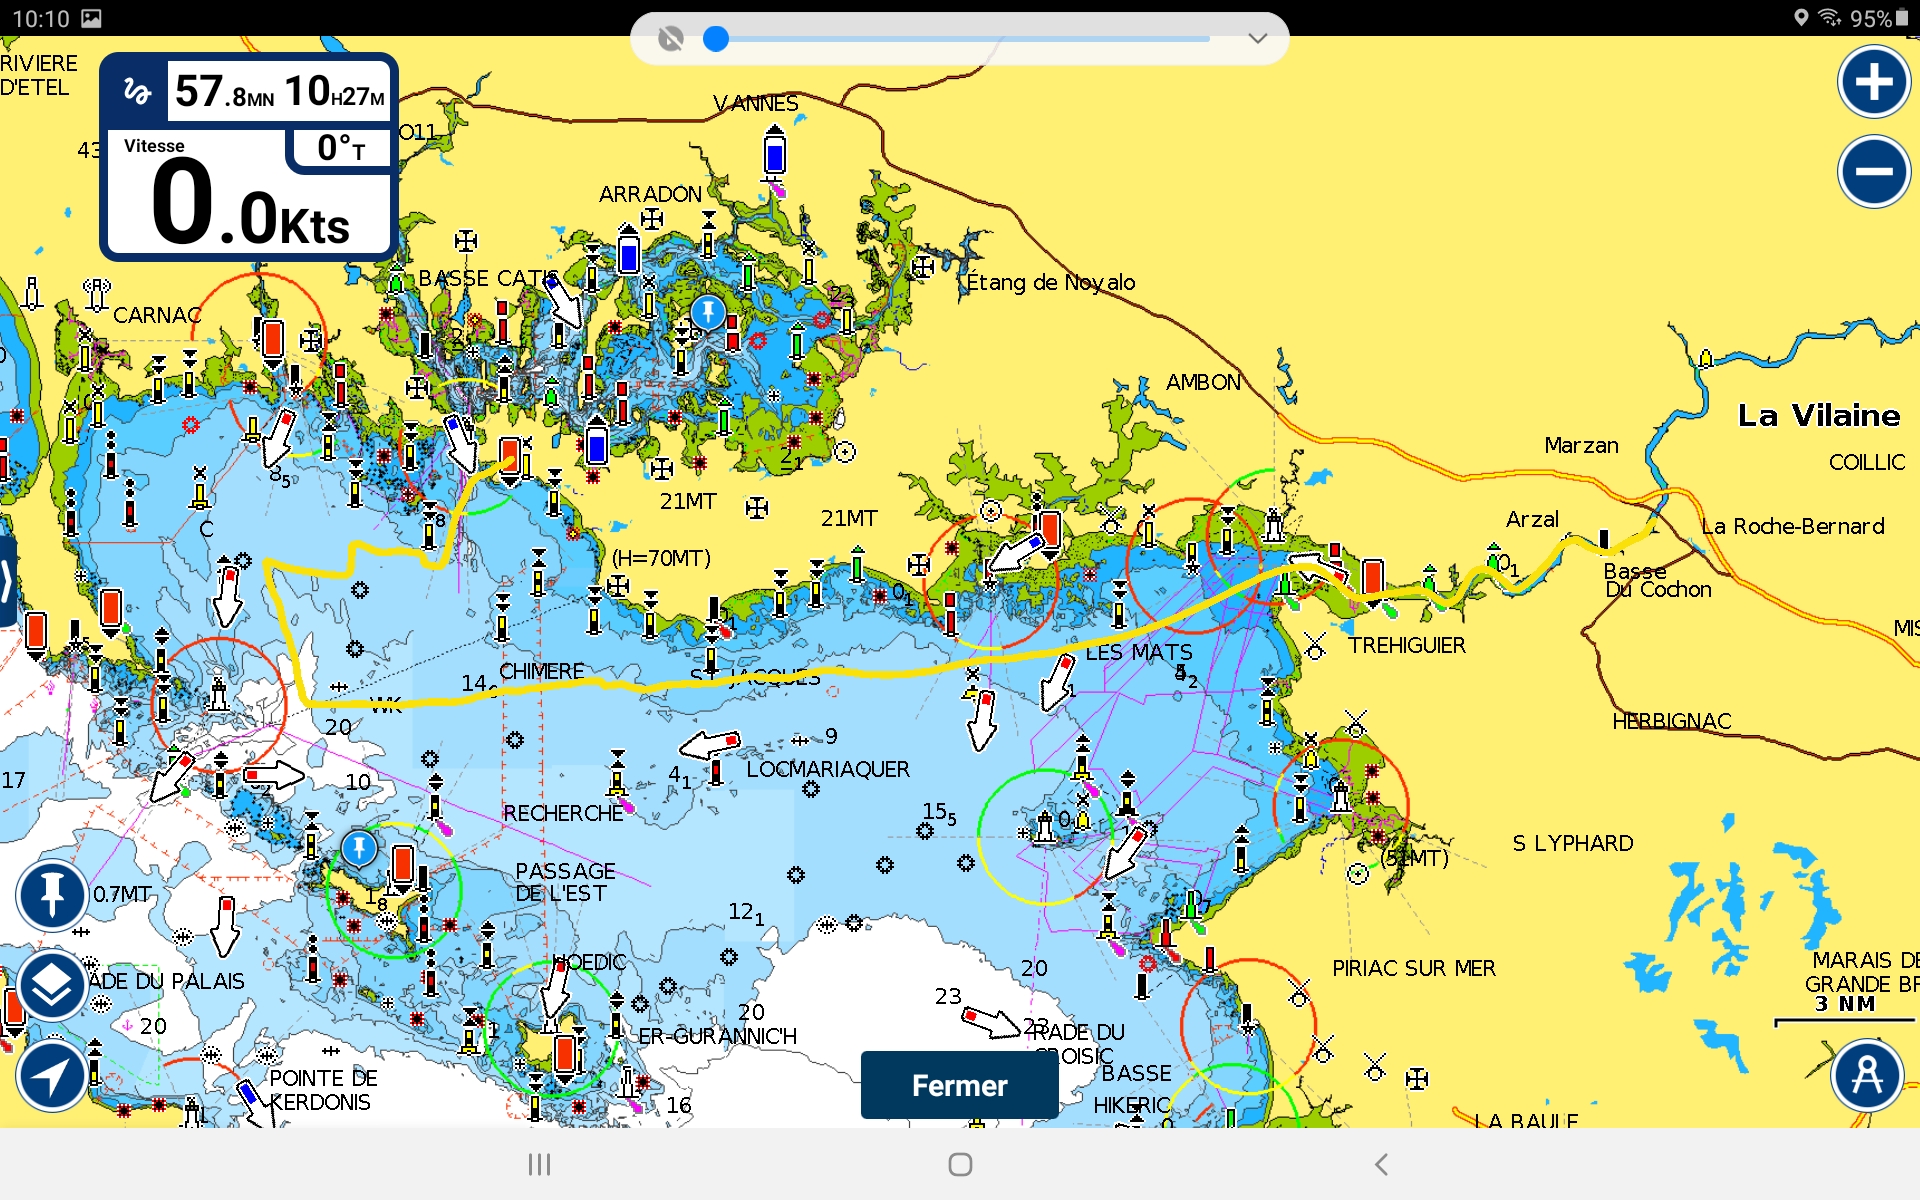Select the blue pin near Arradon
The image size is (1920, 1200).
pyautogui.click(x=708, y=311)
